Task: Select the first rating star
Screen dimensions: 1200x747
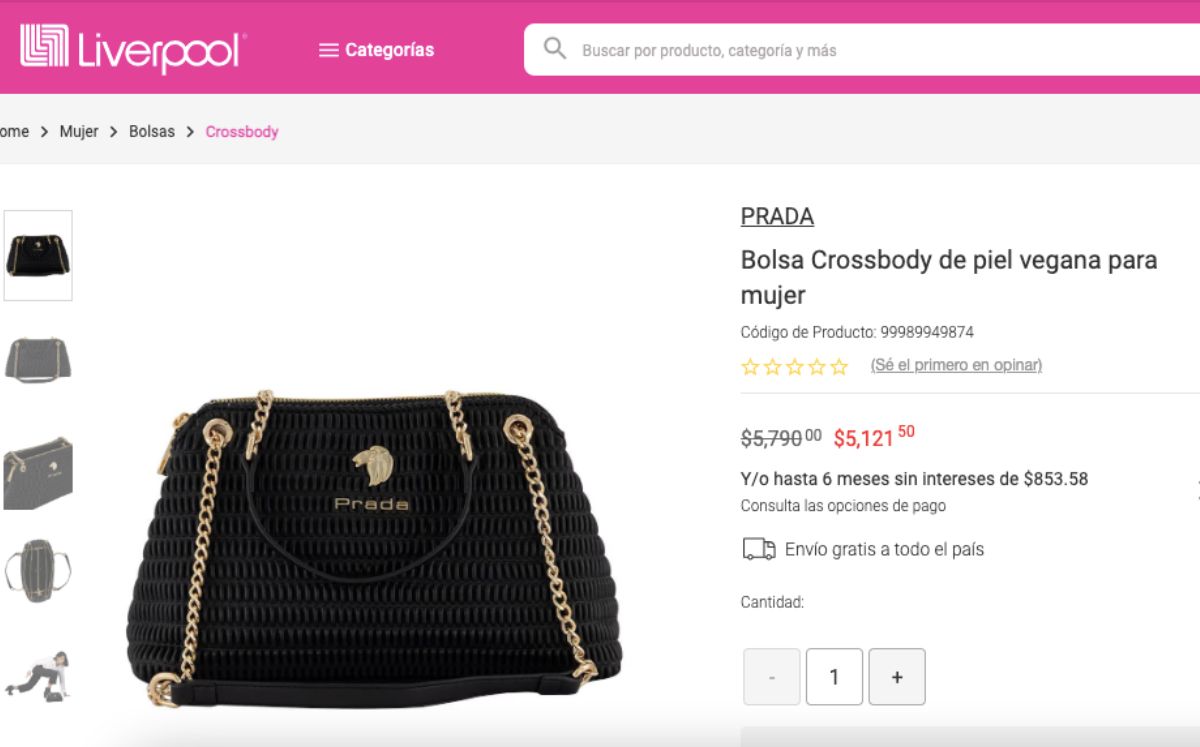Action: point(748,367)
